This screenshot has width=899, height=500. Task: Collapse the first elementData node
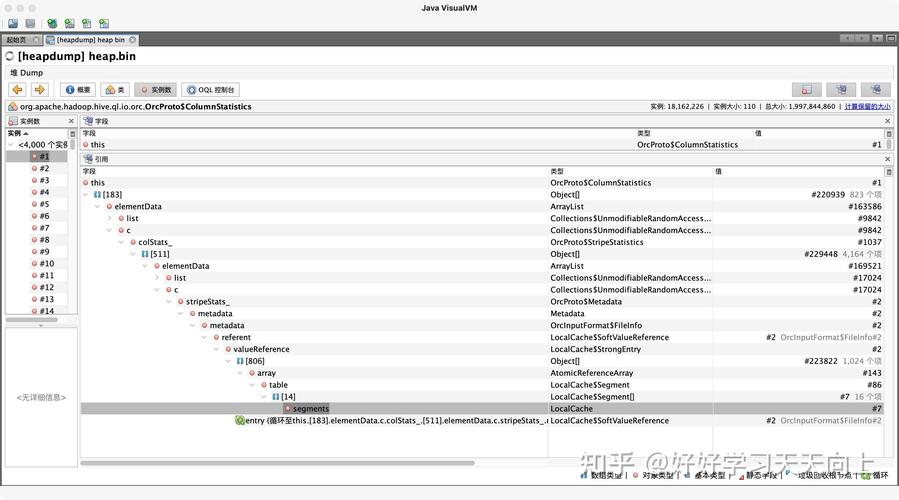97,206
